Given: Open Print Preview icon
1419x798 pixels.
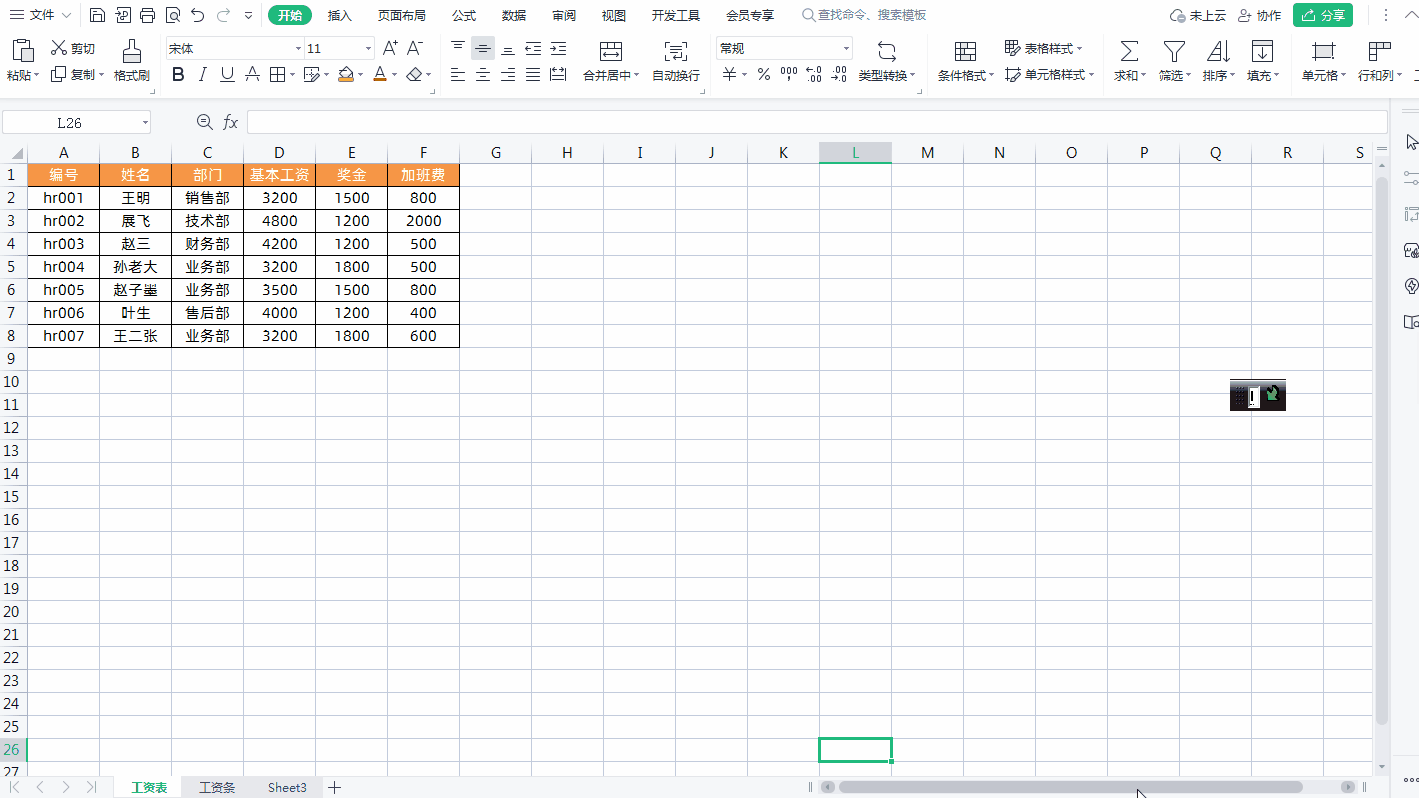Looking at the screenshot, I should [x=173, y=15].
